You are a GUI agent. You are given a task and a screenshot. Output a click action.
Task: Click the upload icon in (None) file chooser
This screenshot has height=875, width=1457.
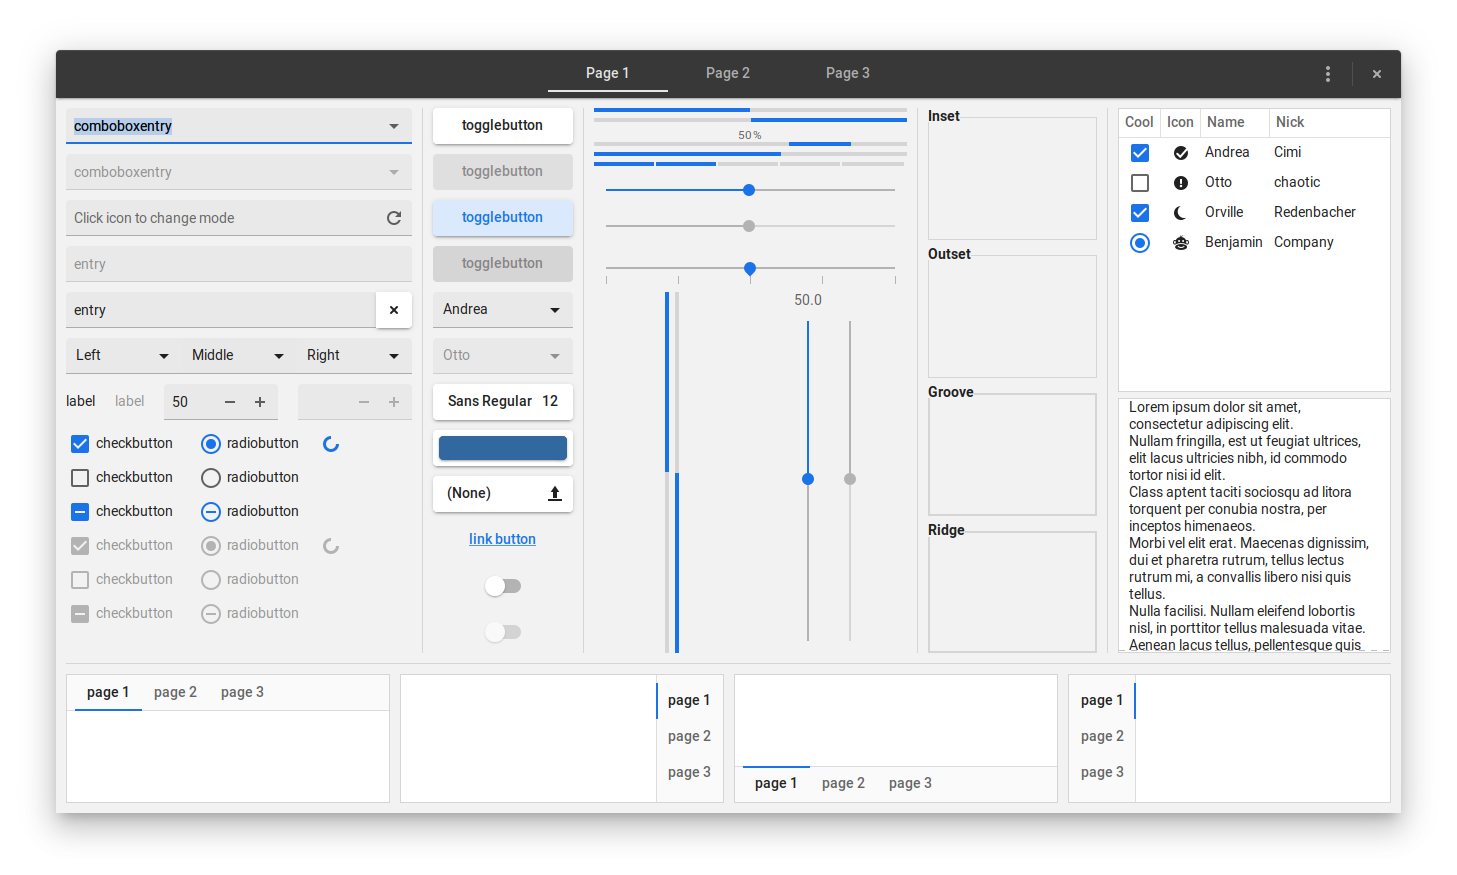pos(555,494)
